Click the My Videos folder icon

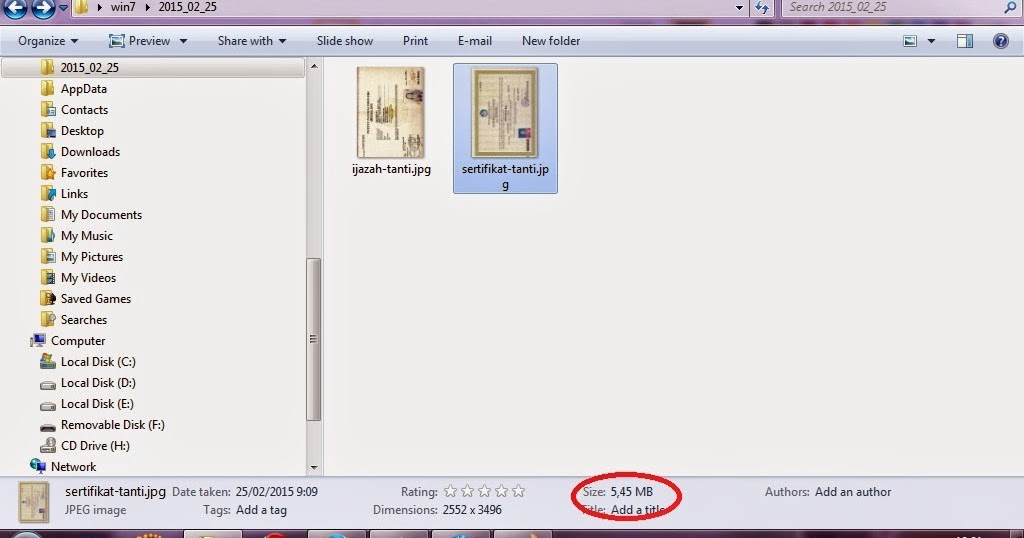pos(48,277)
